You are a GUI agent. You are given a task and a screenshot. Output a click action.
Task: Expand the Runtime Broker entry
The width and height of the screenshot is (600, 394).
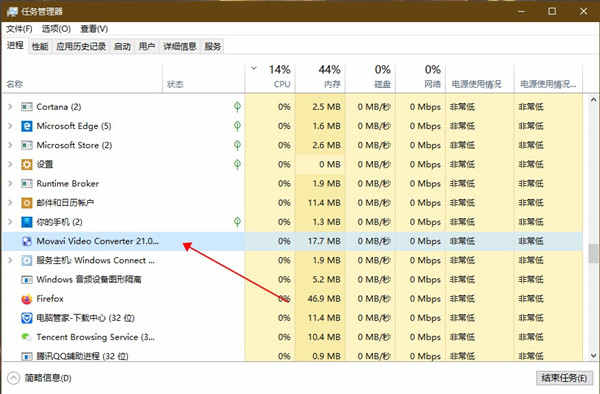coord(10,184)
